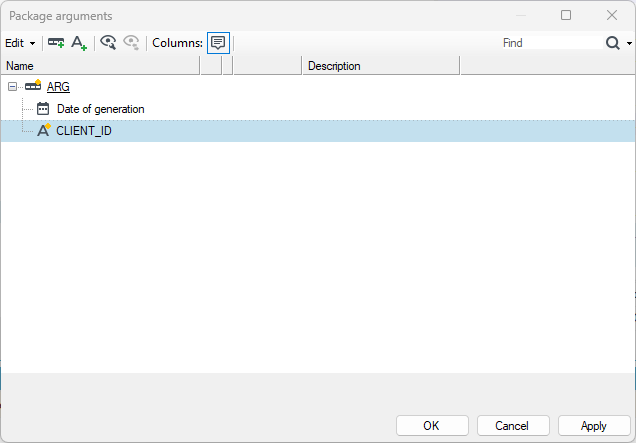636x443 pixels.
Task: Click the search magnifier icon
Action: click(x=612, y=43)
